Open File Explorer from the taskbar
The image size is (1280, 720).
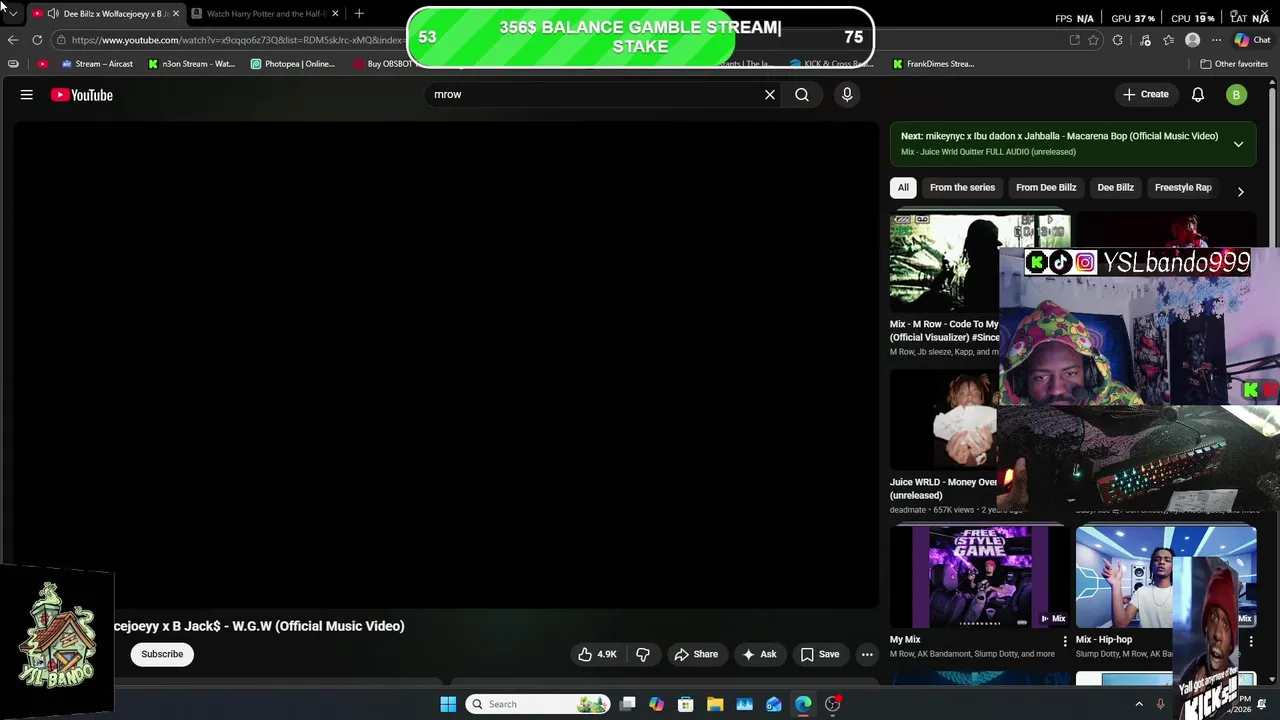click(x=715, y=704)
